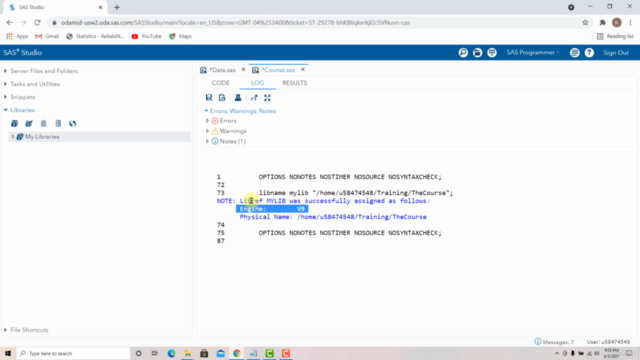This screenshot has height=360, width=640.
Task: Switch to the RESULTS tab
Action: [x=295, y=83]
